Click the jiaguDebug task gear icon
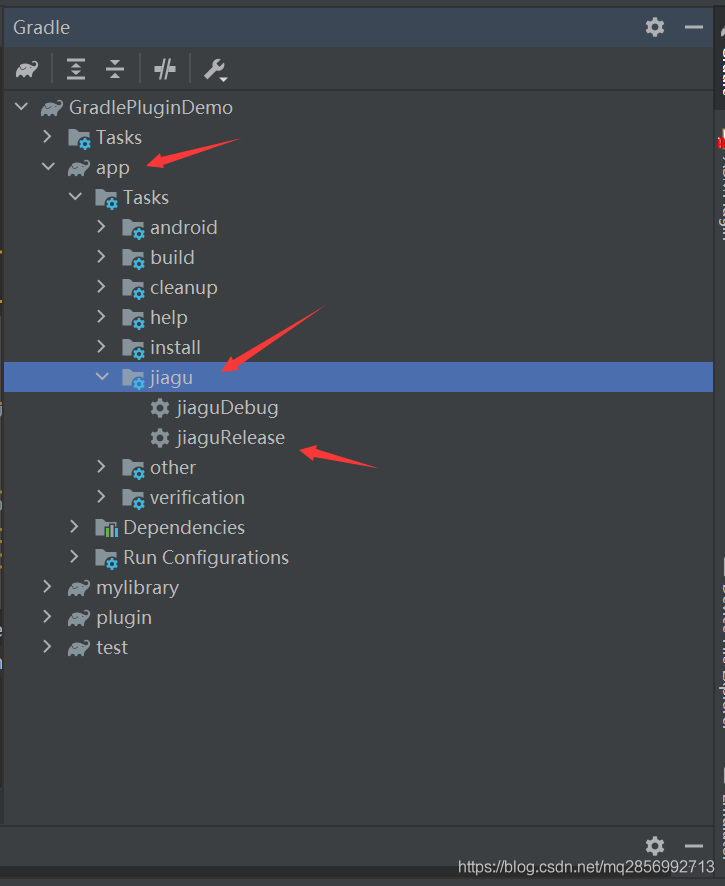 point(159,408)
